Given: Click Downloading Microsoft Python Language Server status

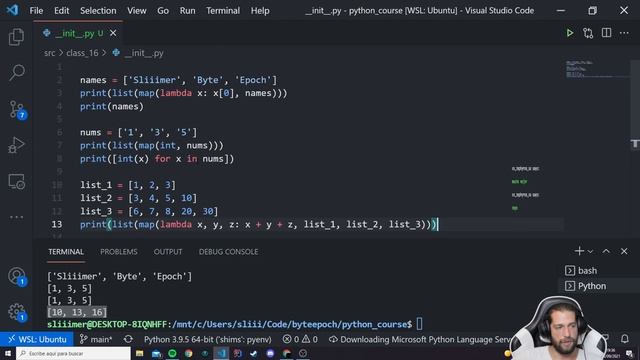Looking at the screenshot, I should pos(420,339).
